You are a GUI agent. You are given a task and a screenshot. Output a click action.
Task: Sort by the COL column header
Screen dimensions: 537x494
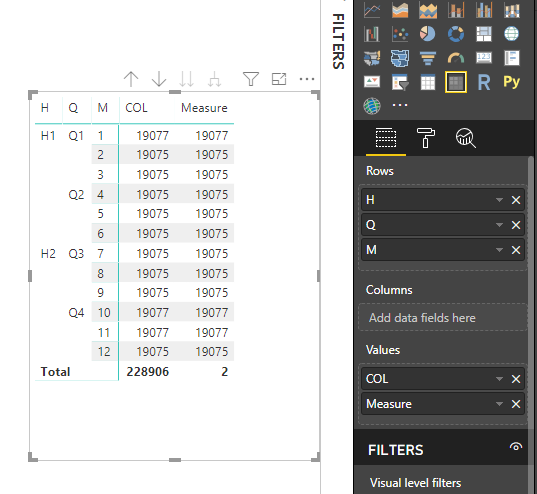[136, 108]
